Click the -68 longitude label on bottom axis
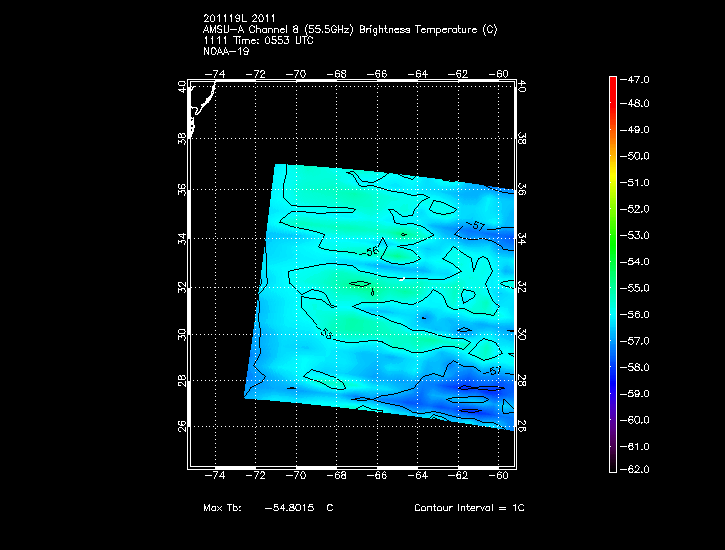 [337, 476]
